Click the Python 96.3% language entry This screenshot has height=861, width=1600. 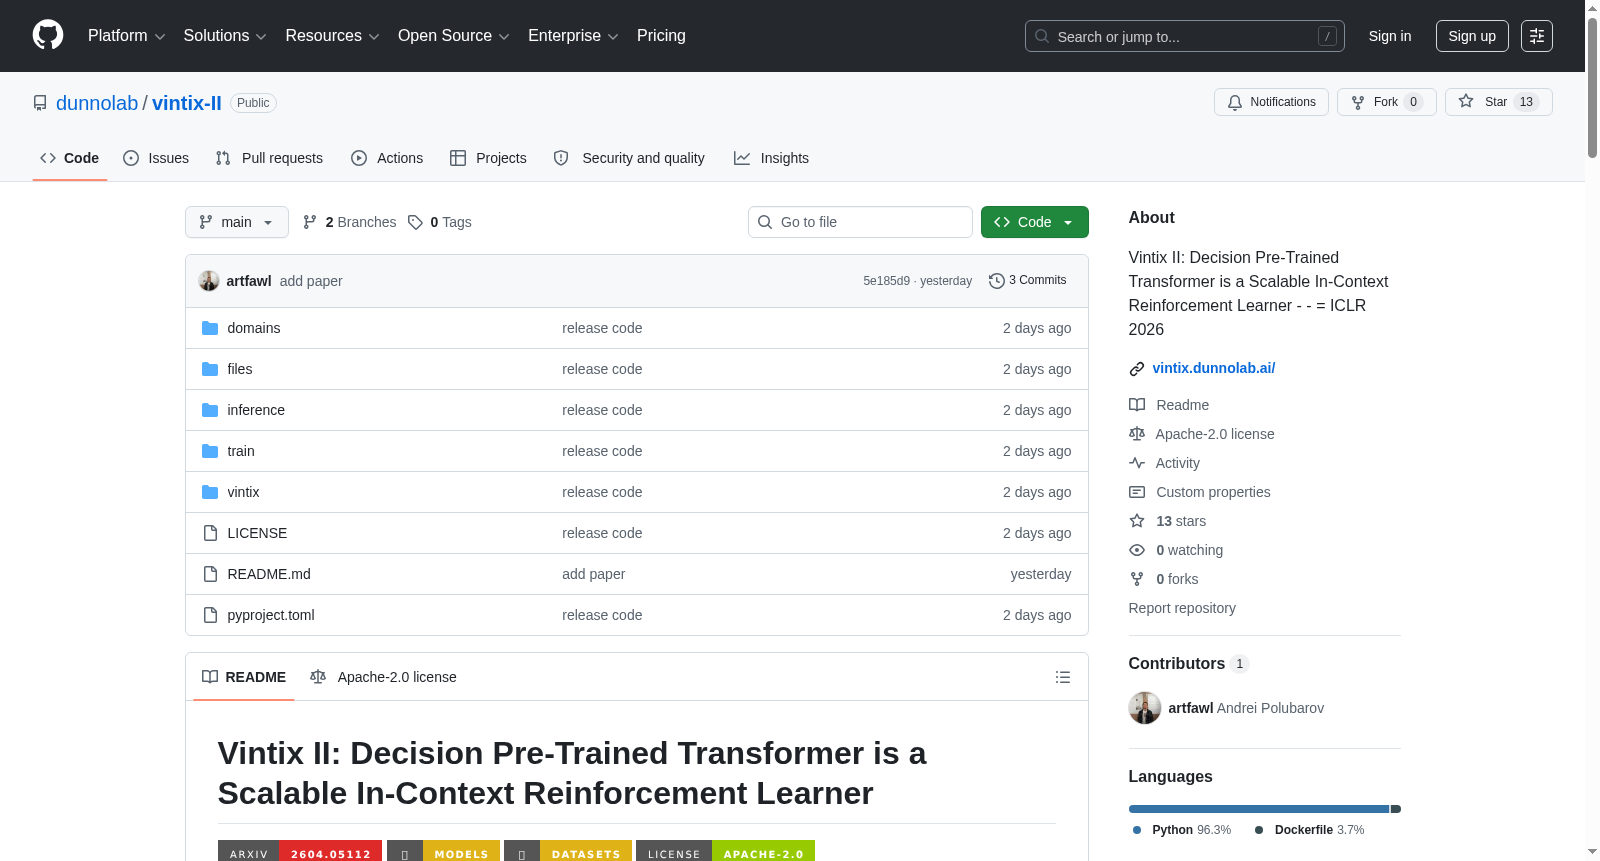pos(1182,830)
